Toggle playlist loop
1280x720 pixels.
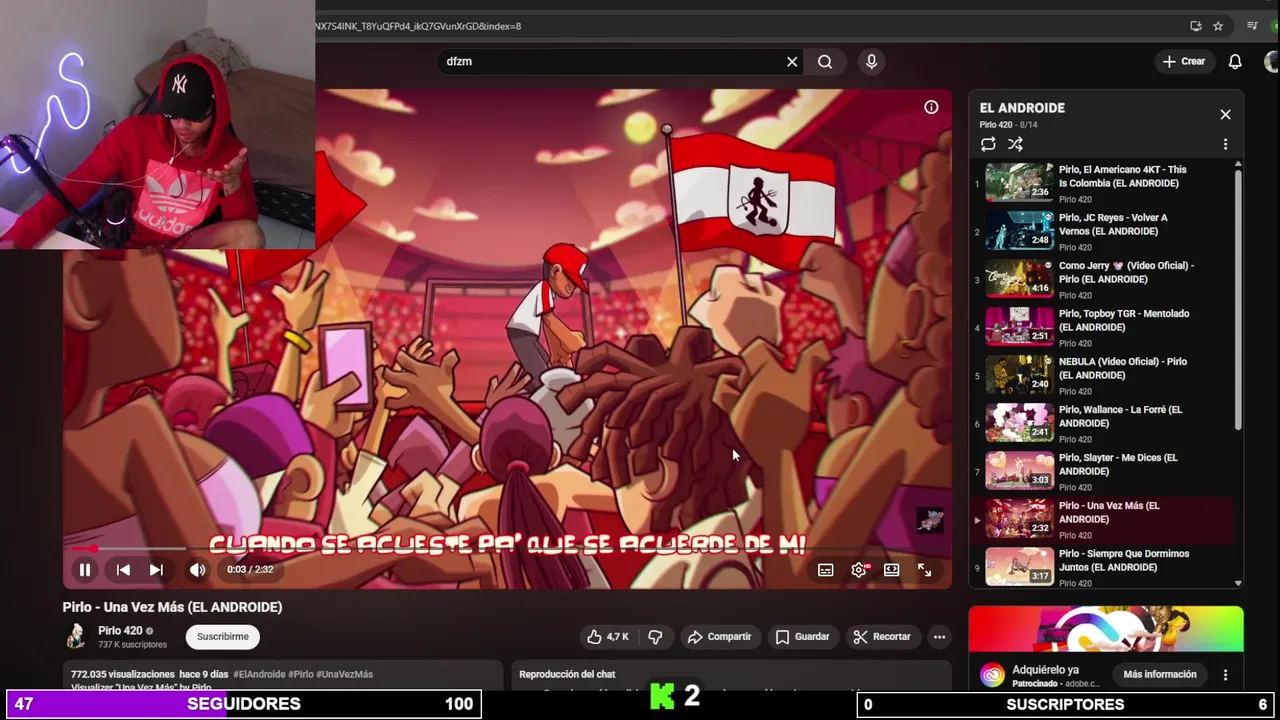click(x=988, y=145)
